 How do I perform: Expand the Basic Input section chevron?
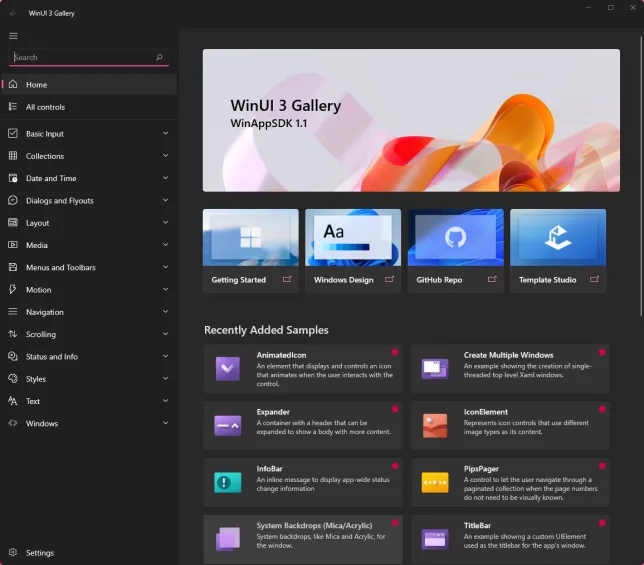(x=165, y=134)
